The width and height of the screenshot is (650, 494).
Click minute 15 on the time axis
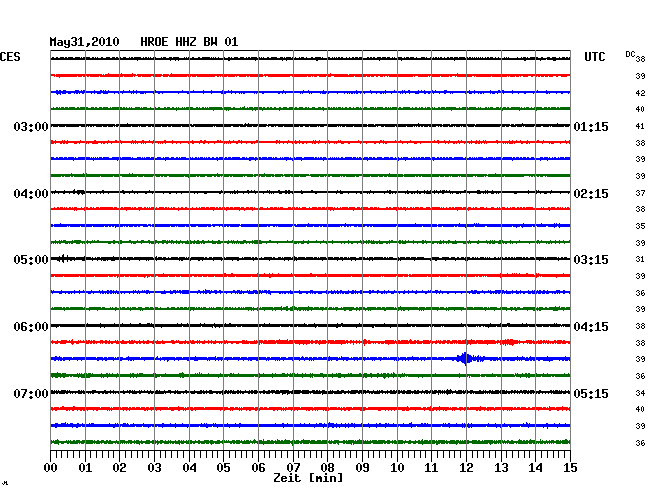coord(570,468)
